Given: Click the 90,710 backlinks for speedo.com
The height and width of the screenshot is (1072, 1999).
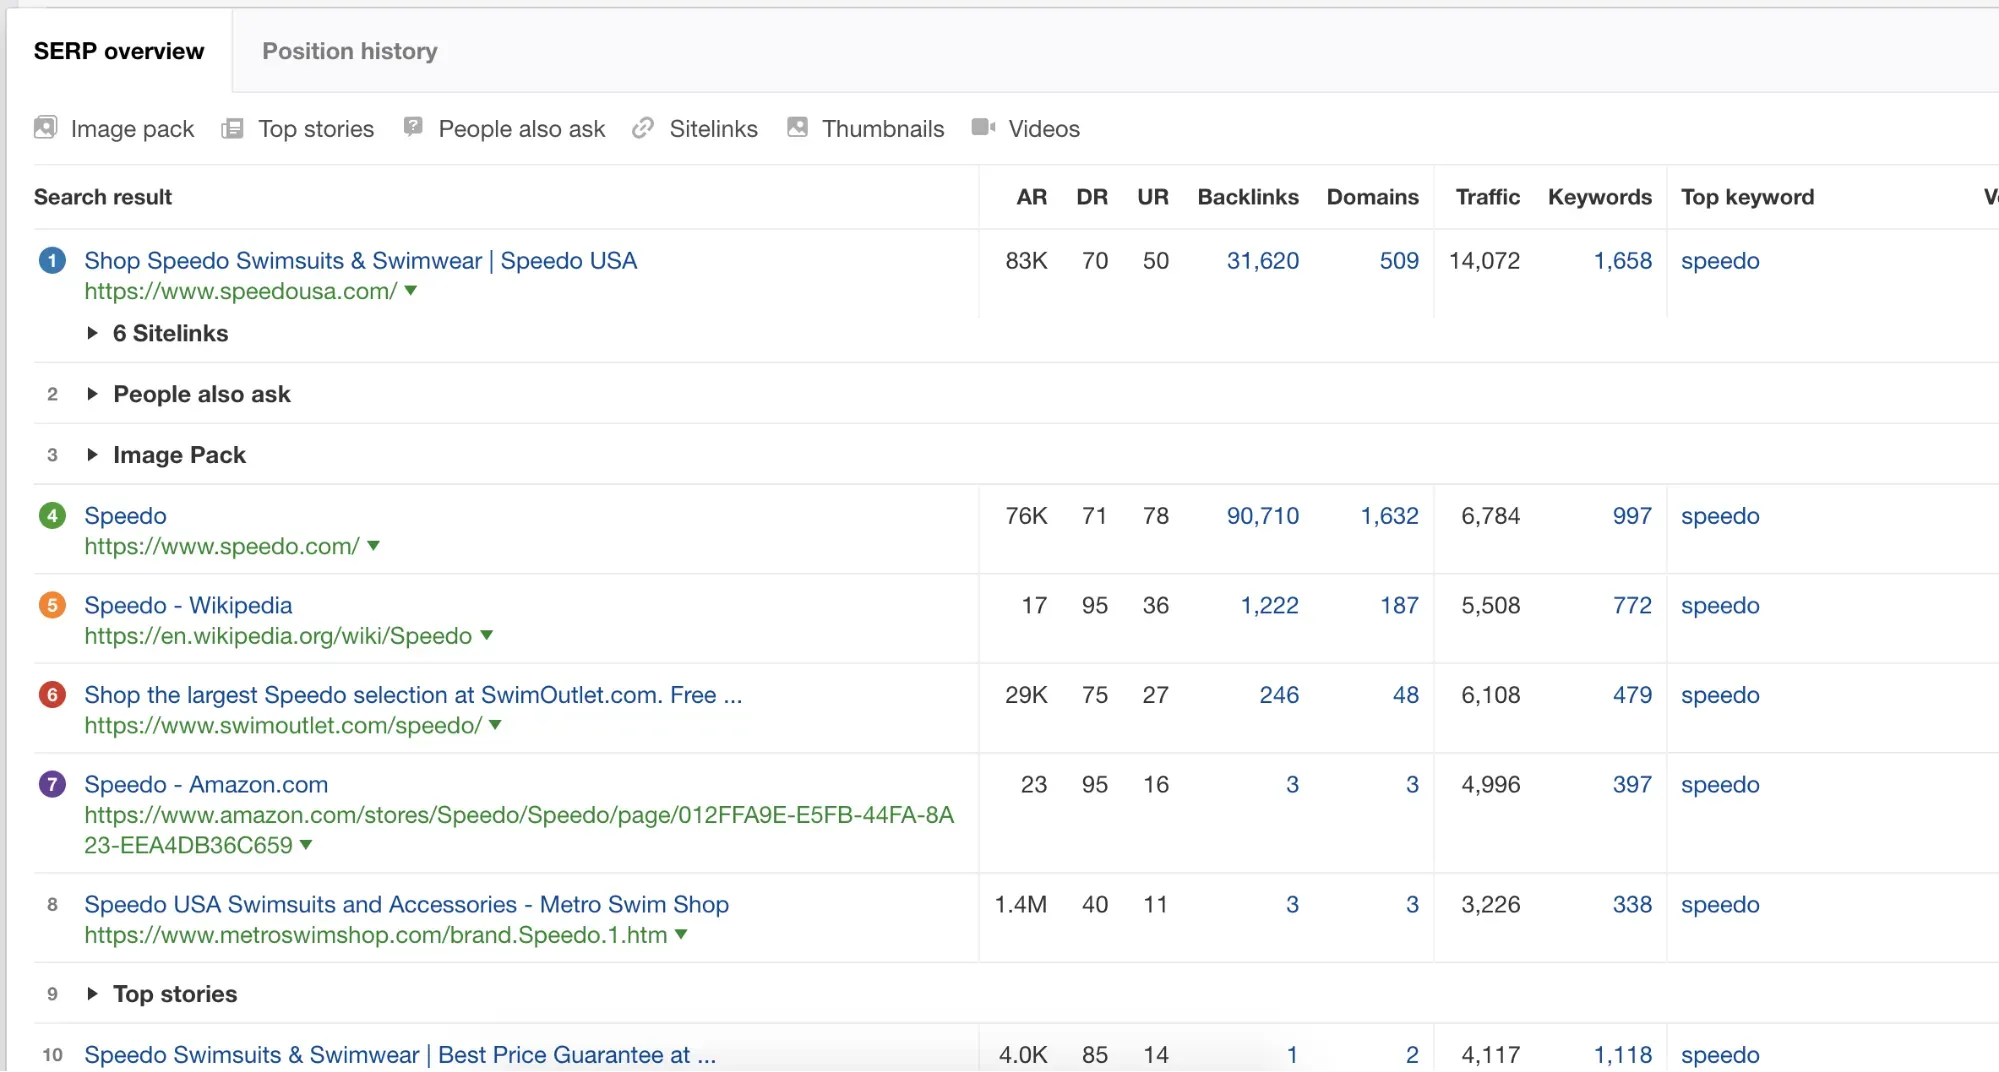Looking at the screenshot, I should coord(1262,516).
